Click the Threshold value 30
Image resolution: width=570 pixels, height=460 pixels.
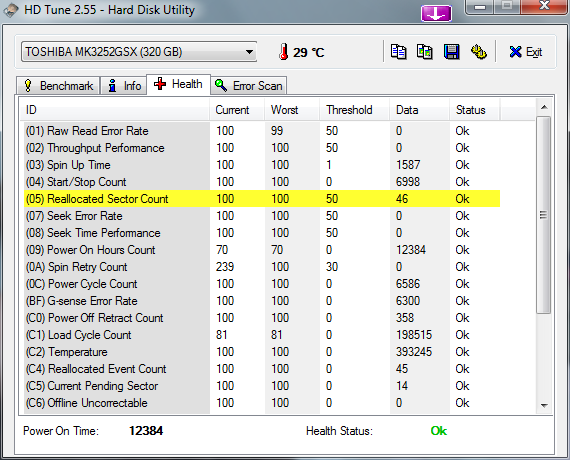point(332,267)
